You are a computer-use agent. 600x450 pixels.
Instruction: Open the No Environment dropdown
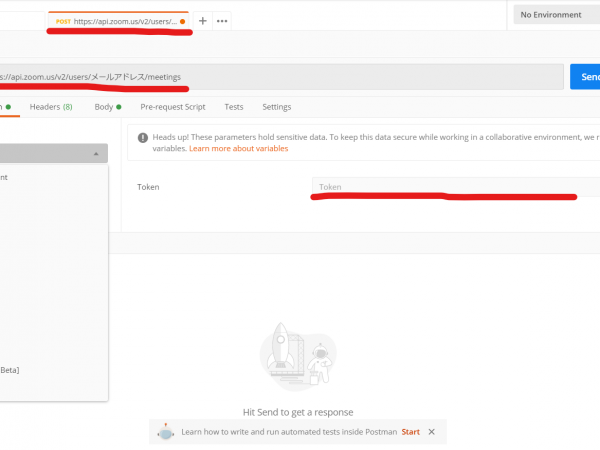556,15
